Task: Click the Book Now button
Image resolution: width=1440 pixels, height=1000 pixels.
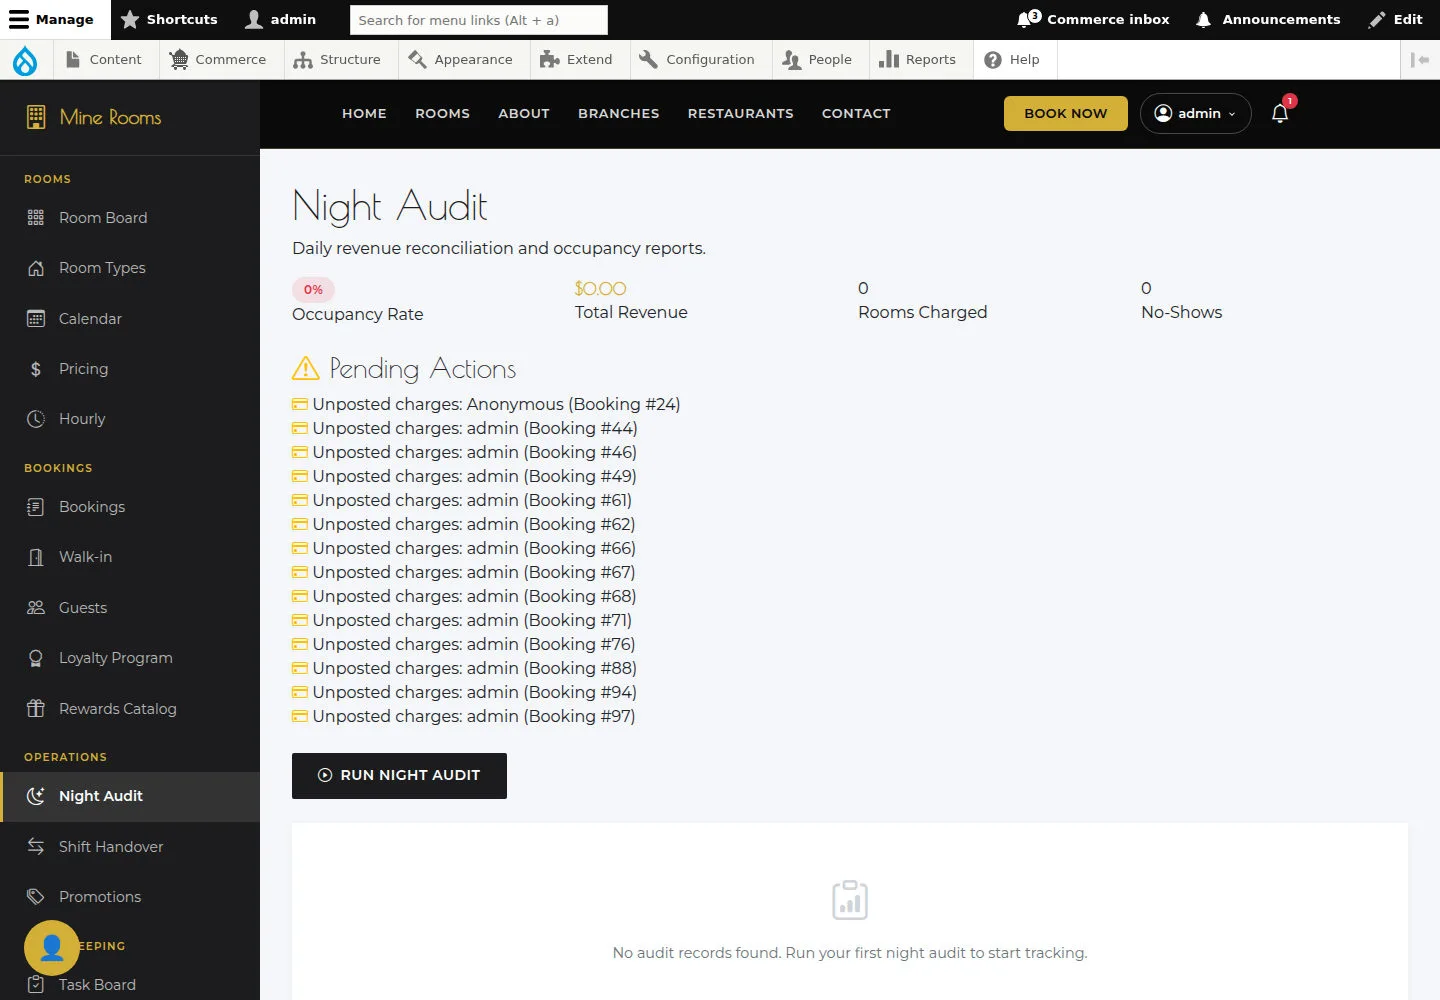Action: tap(1066, 113)
